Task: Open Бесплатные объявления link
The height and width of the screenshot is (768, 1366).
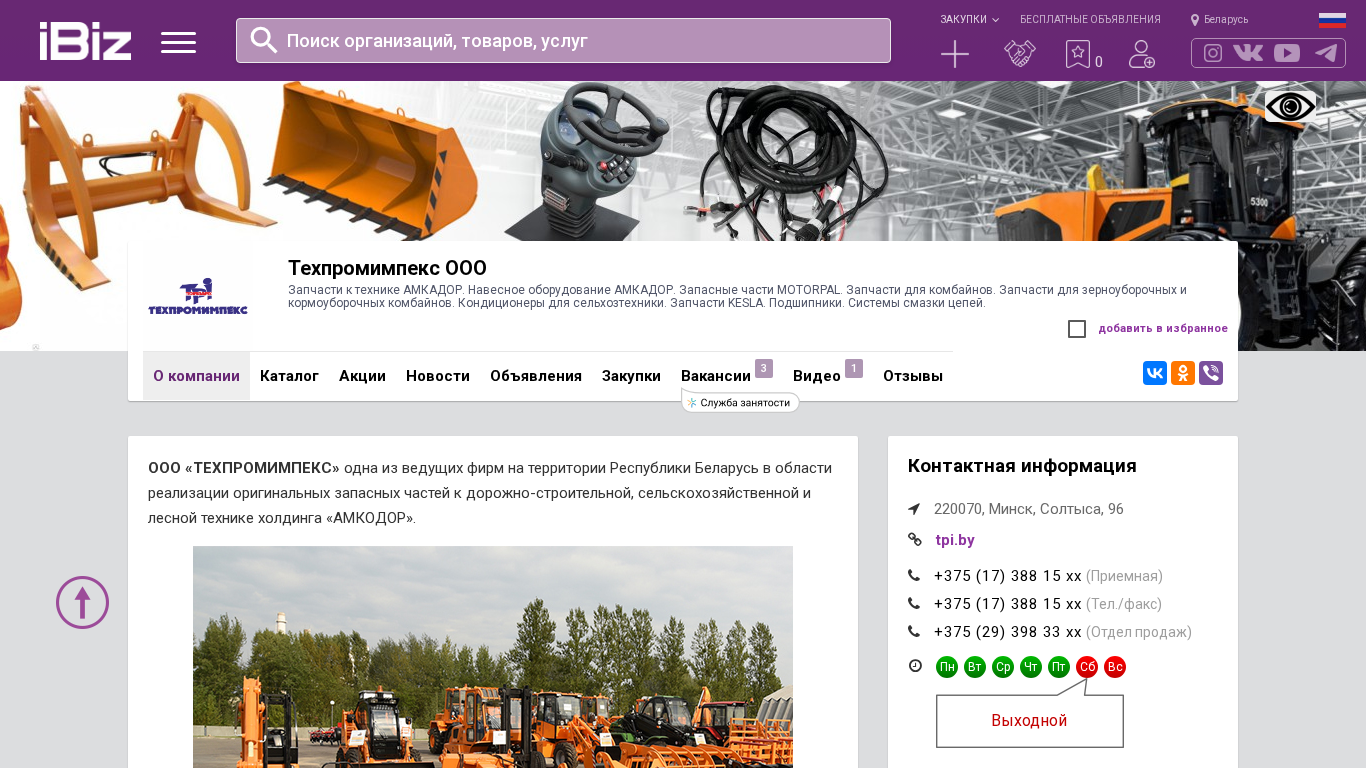Action: click(1090, 20)
